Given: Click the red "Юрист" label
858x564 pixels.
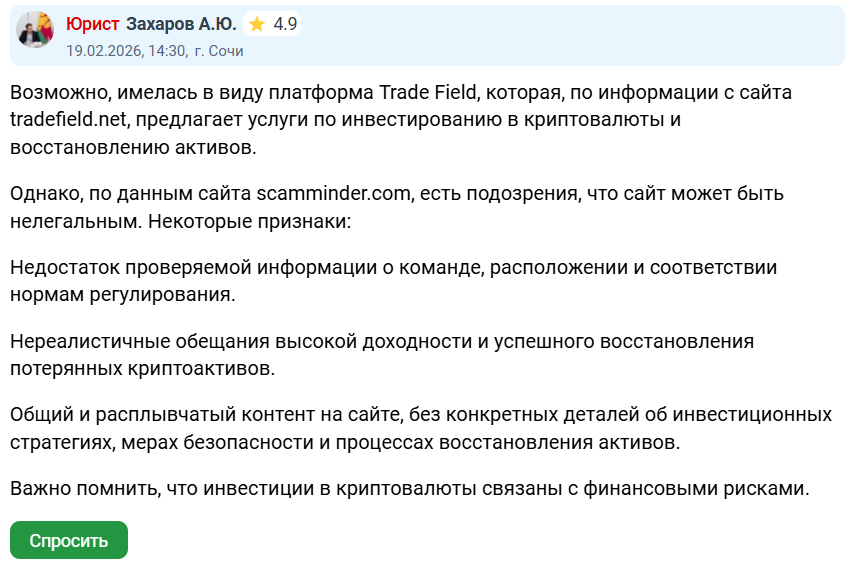Looking at the screenshot, I should [92, 24].
